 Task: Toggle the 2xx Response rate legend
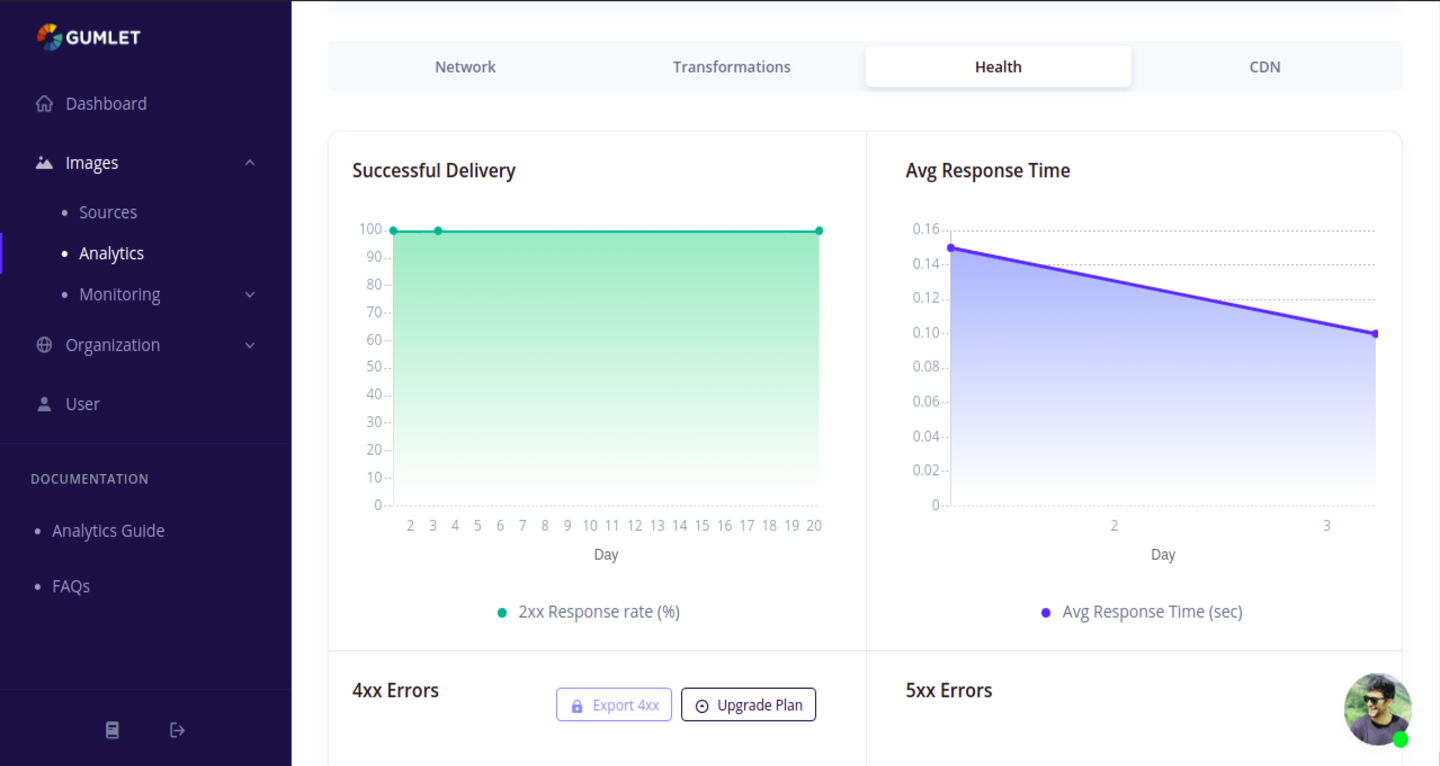588,612
